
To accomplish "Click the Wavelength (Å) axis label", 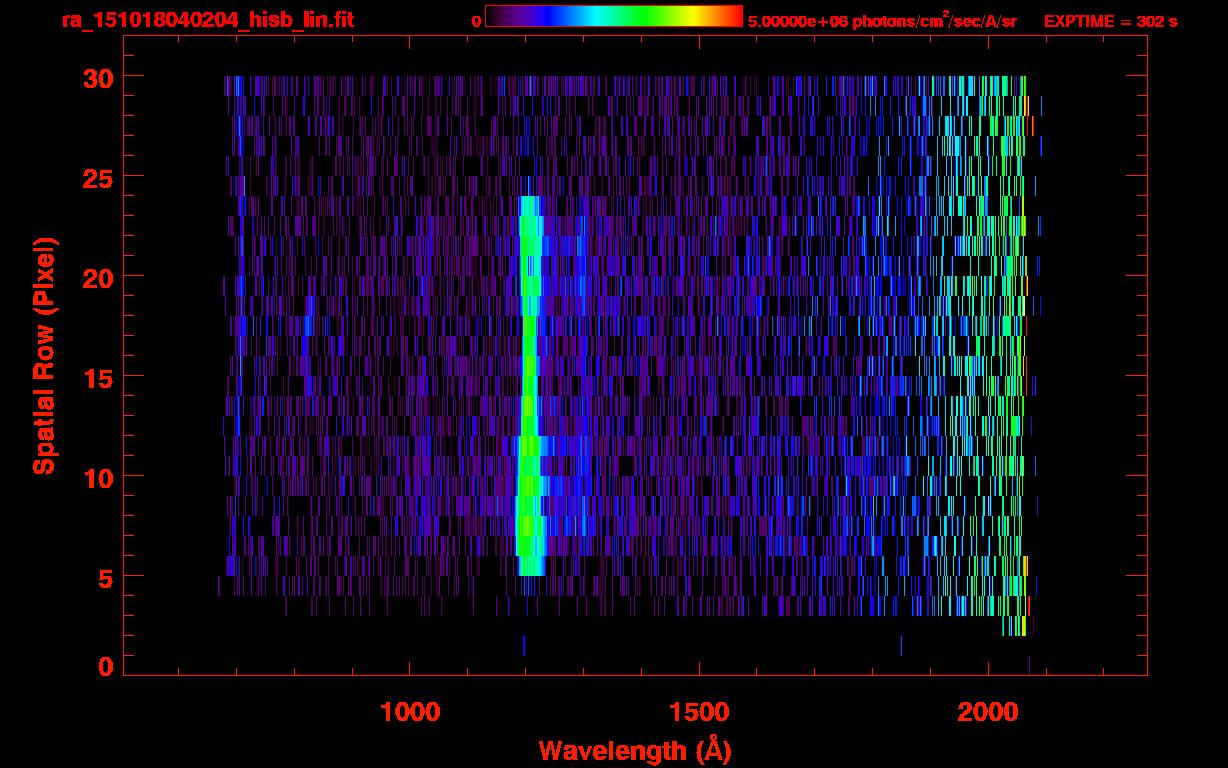I will [628, 750].
